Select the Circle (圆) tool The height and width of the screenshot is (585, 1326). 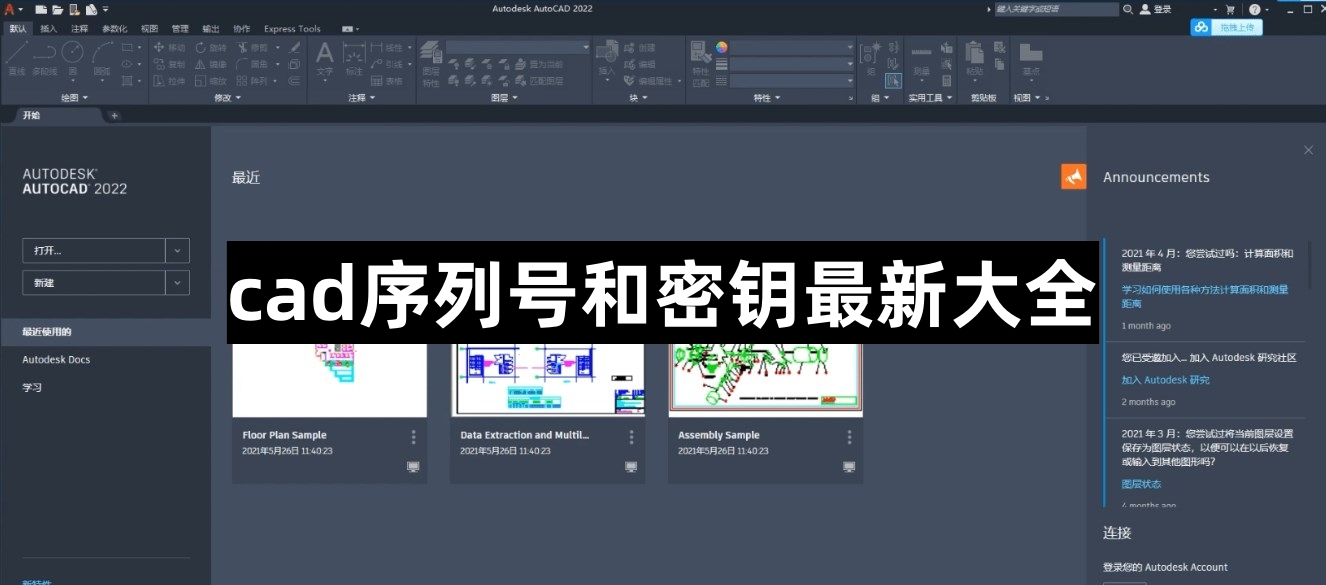point(72,58)
